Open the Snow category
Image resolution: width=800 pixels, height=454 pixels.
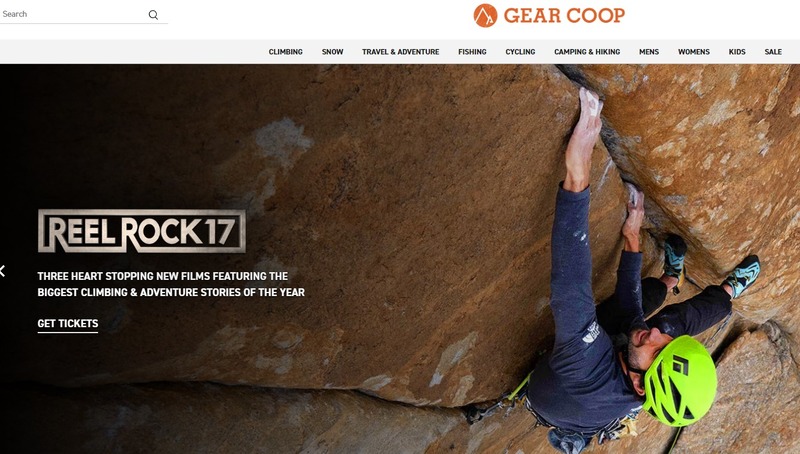point(333,52)
